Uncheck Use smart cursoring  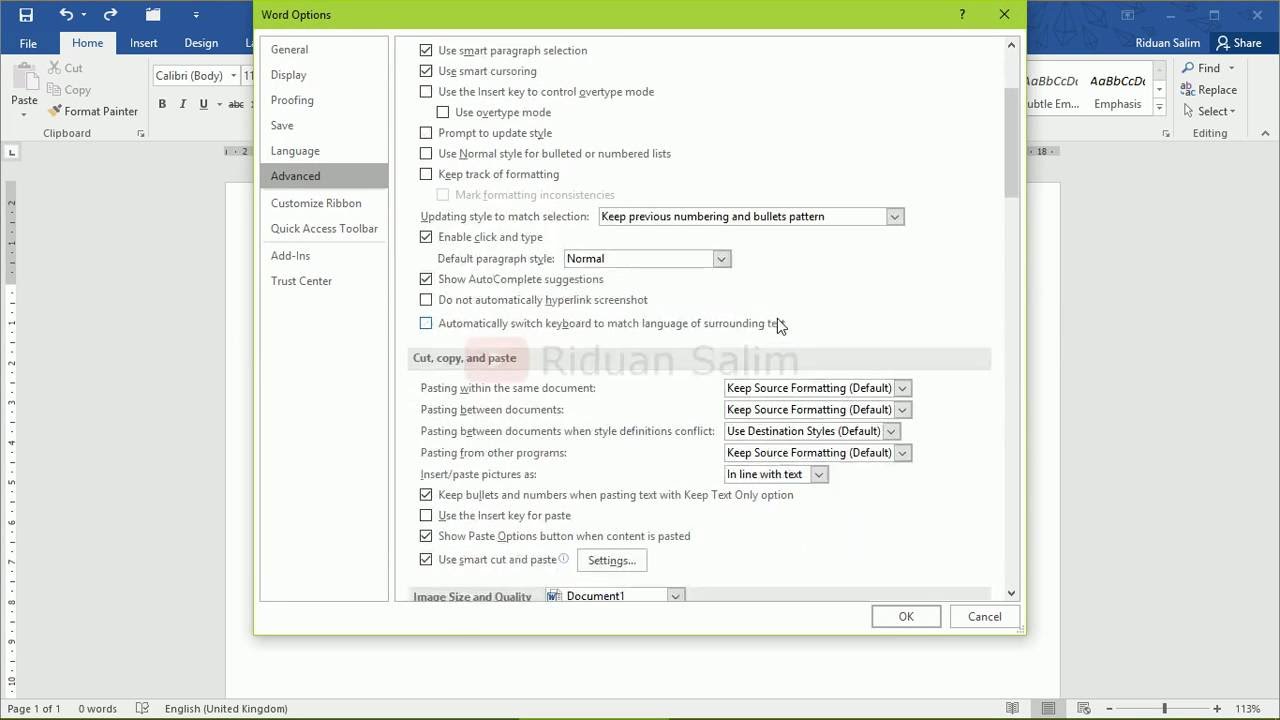(426, 71)
